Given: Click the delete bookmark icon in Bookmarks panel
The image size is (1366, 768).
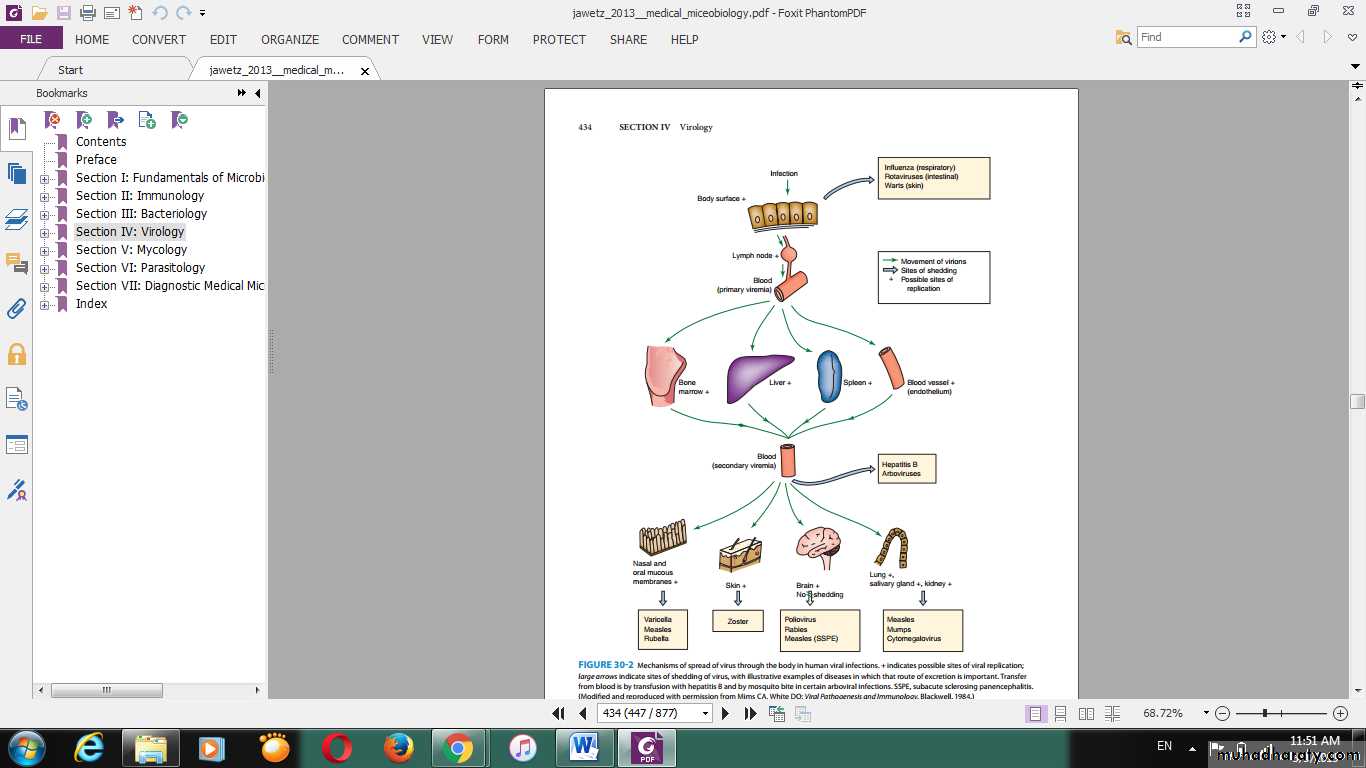Looking at the screenshot, I should click(x=53, y=120).
